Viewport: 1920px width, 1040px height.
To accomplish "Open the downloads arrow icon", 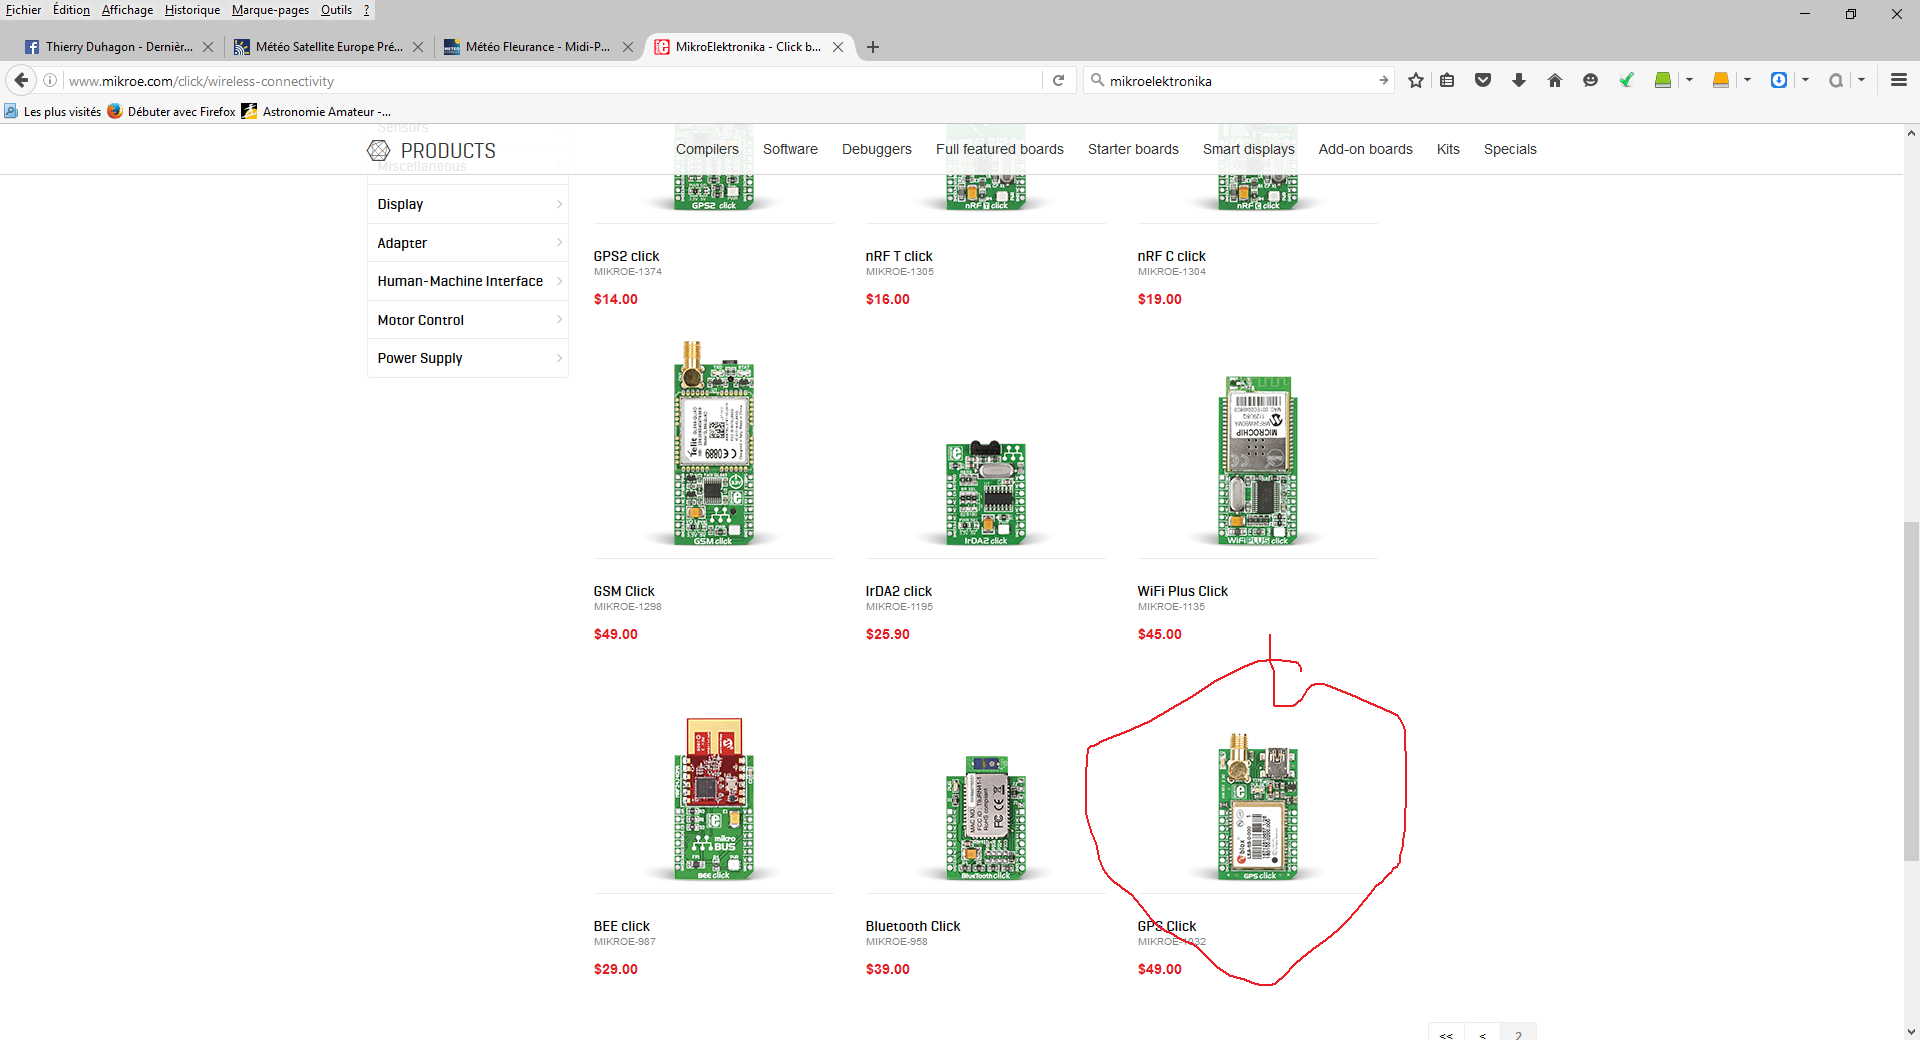I will 1518,81.
